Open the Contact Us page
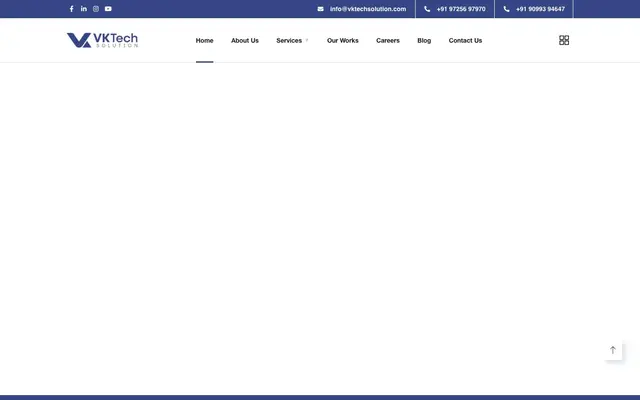This screenshot has width=640, height=400. [465, 40]
